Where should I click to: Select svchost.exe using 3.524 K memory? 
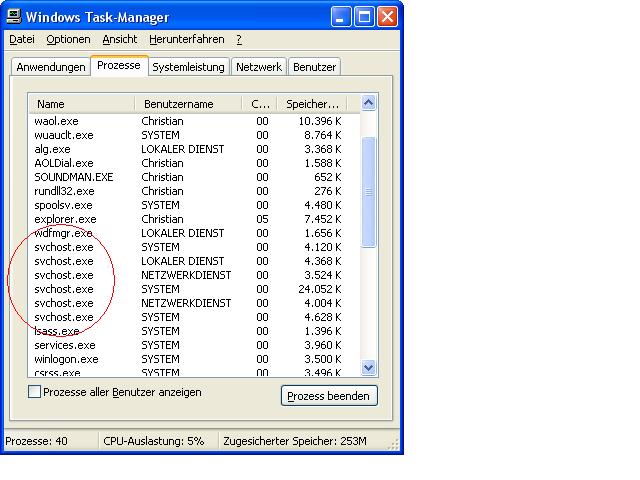click(194, 275)
